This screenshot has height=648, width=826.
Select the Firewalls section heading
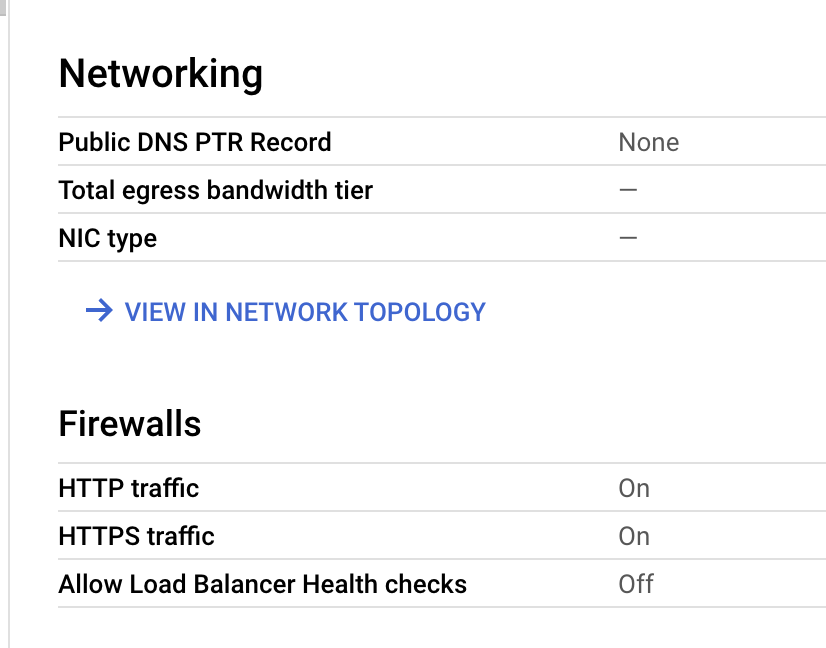(130, 424)
